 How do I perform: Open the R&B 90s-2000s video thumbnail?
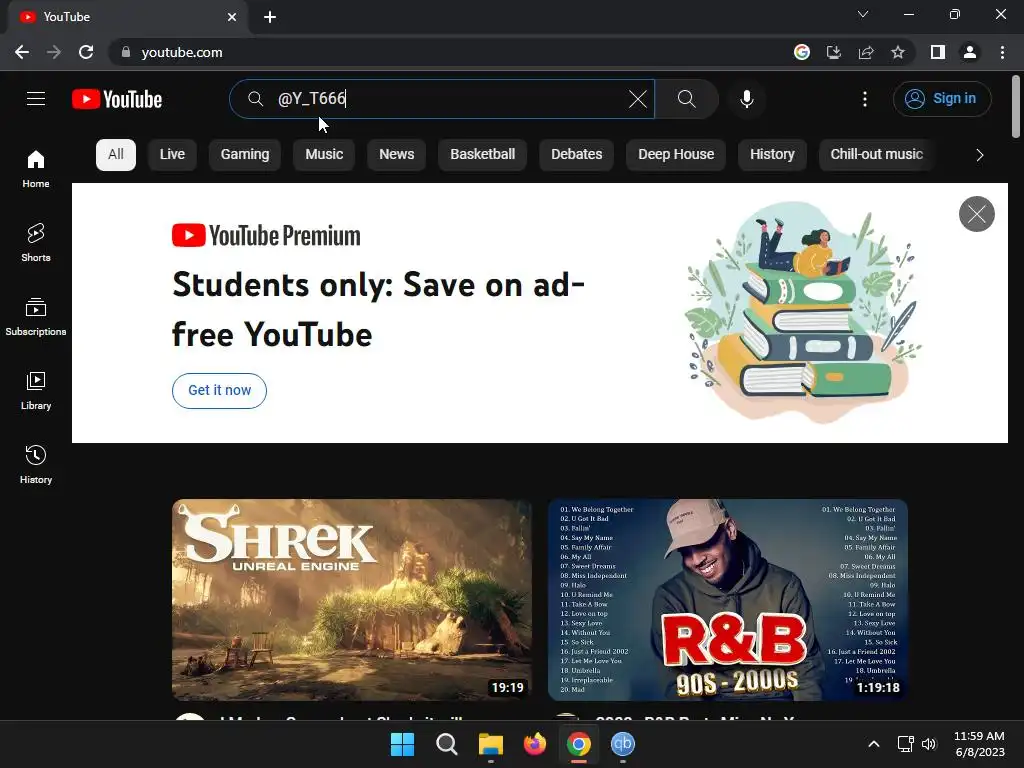point(728,600)
